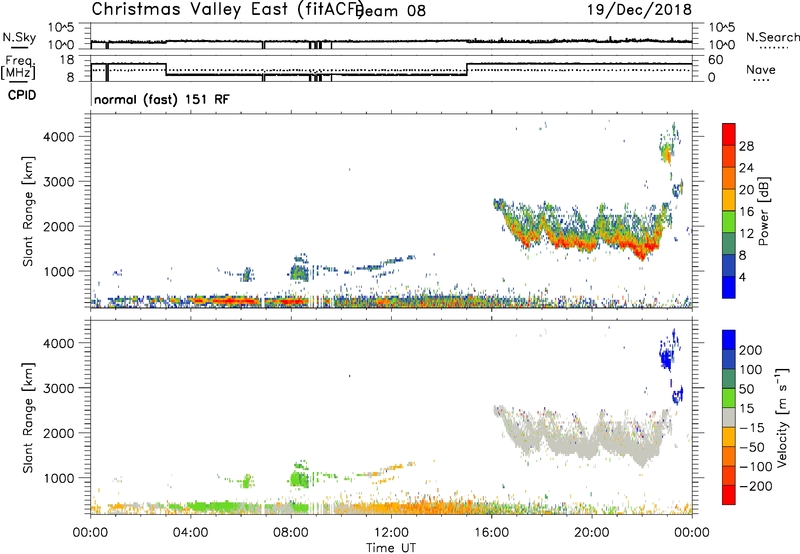Click the '1000' range tick of velocity panel
Image resolution: width=800 pixels, height=554 pixels.
pos(58,478)
